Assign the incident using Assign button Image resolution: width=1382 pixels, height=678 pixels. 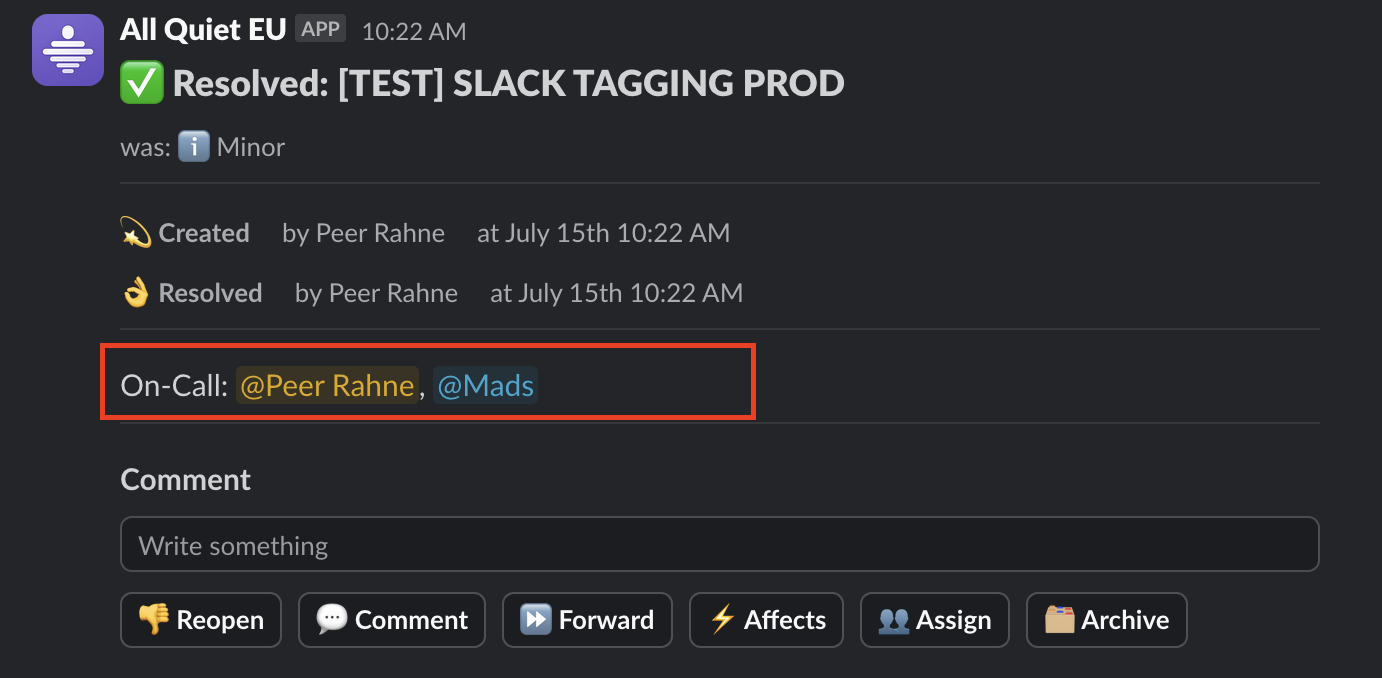[935, 620]
